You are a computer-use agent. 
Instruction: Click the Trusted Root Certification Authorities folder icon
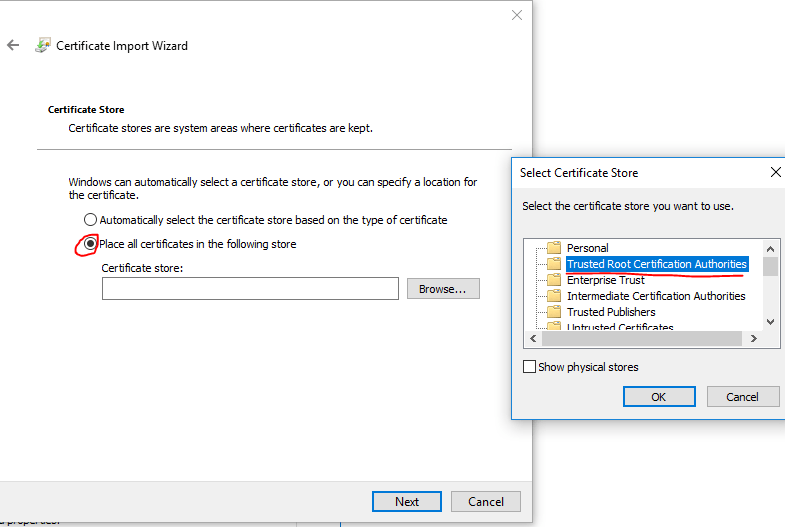point(554,264)
